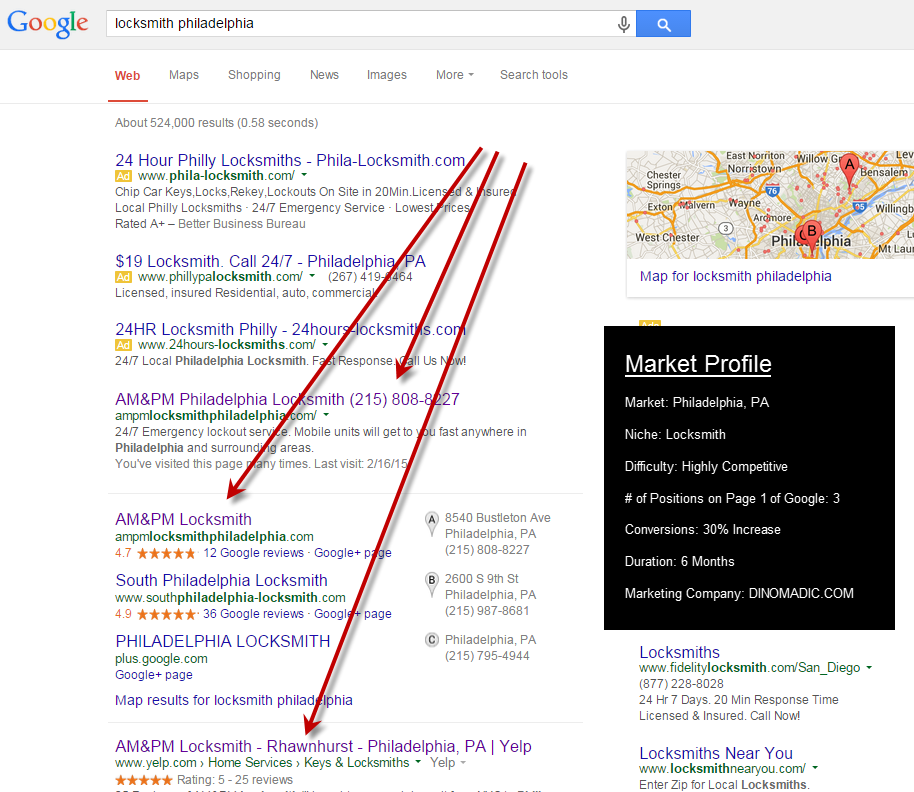
Task: Open dropdown arrow beside www.phila-locksmith.com
Action: click(304, 176)
